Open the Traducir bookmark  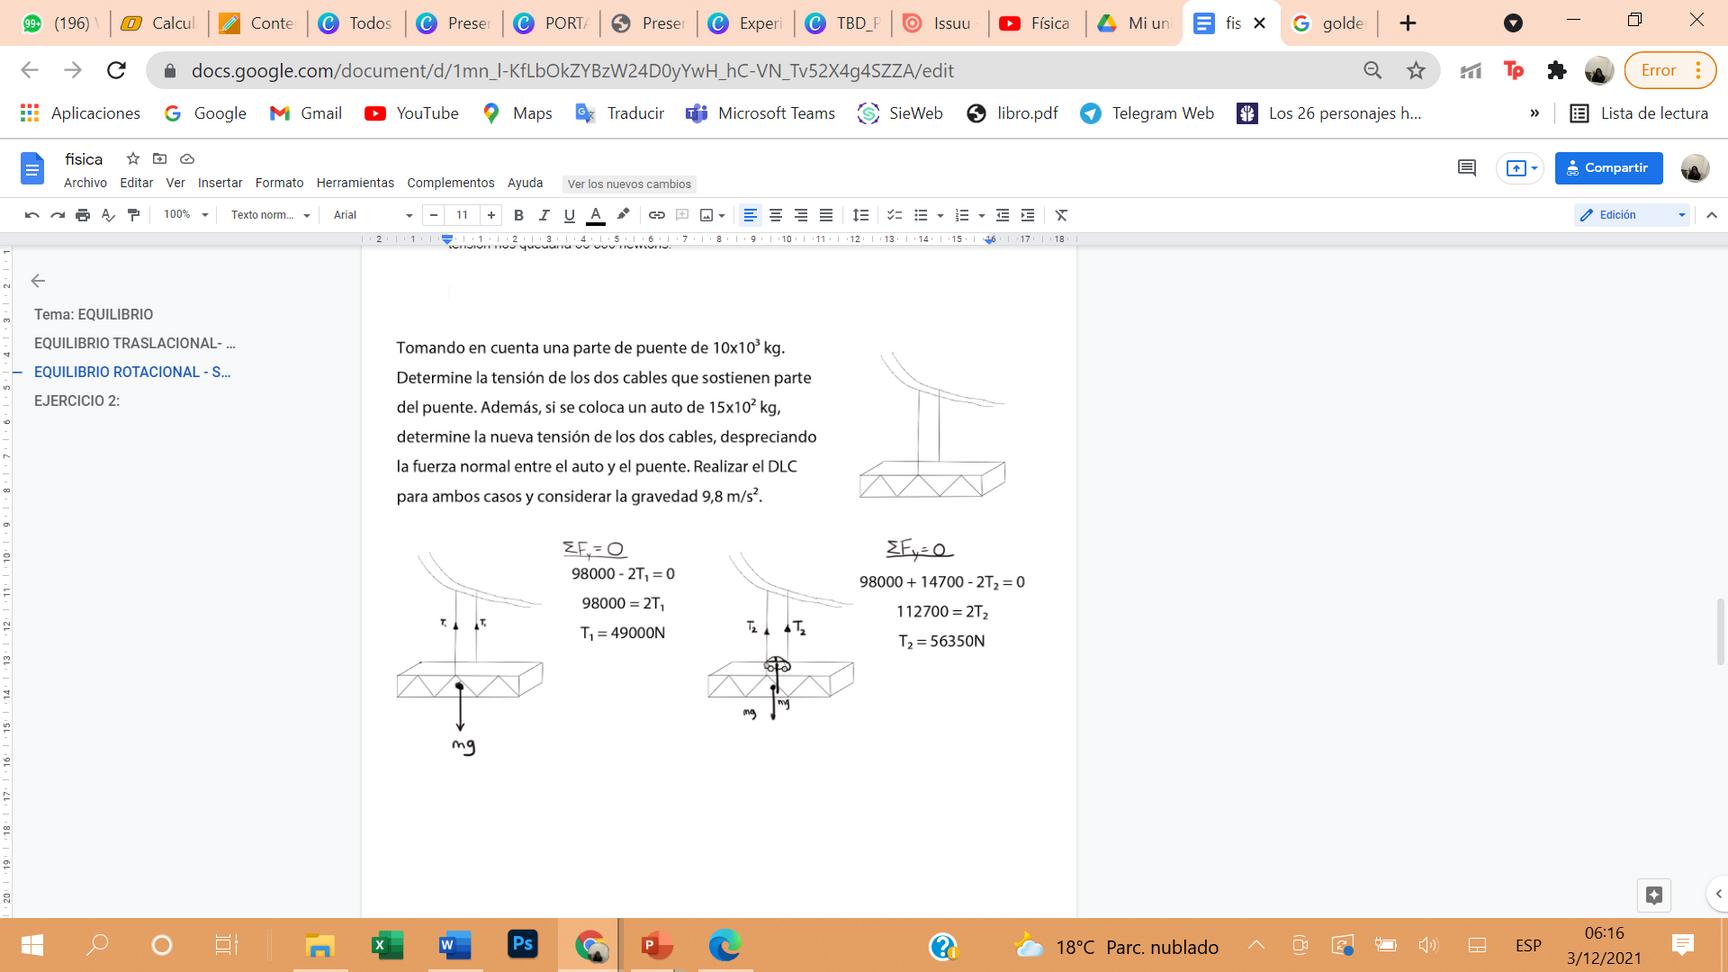tap(620, 113)
